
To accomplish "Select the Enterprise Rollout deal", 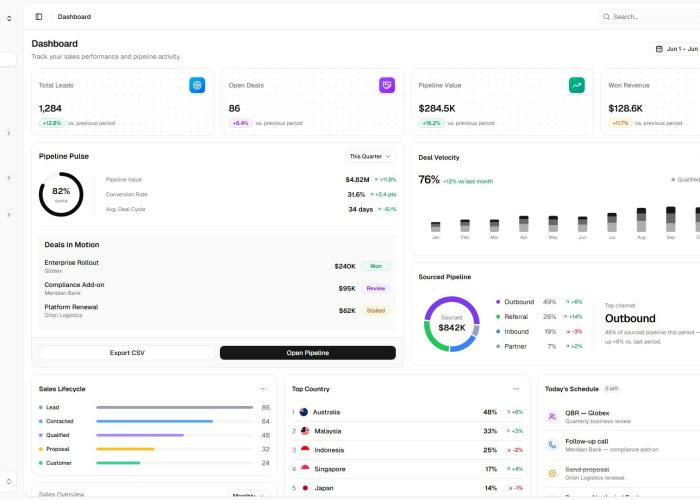I will [x=217, y=266].
